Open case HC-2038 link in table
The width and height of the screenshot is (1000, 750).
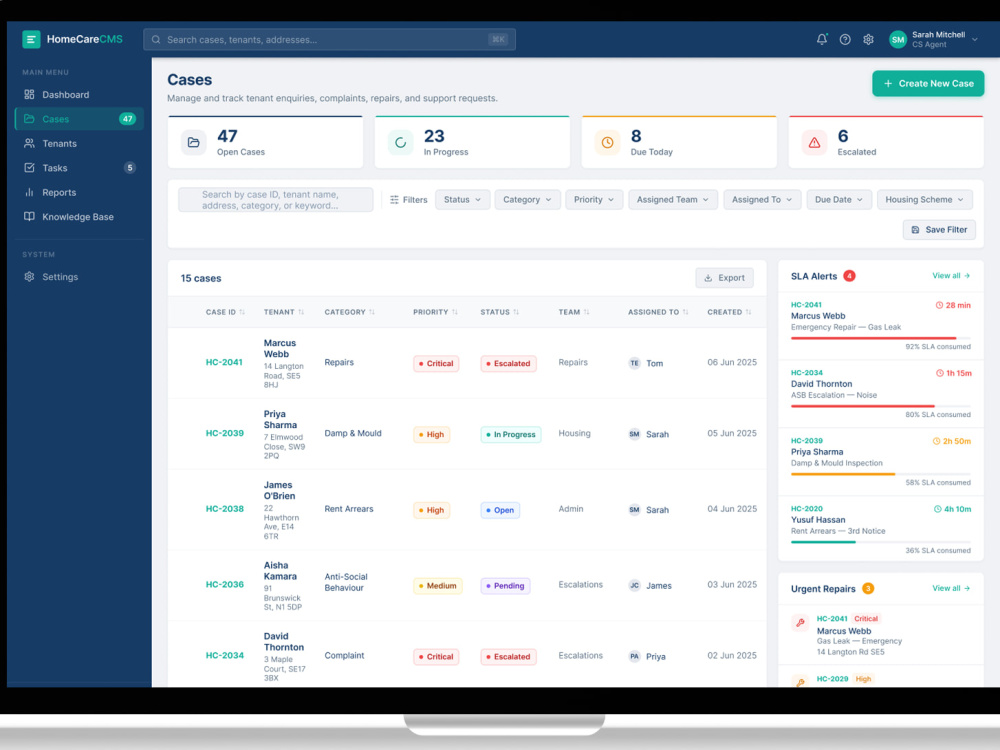coord(224,509)
